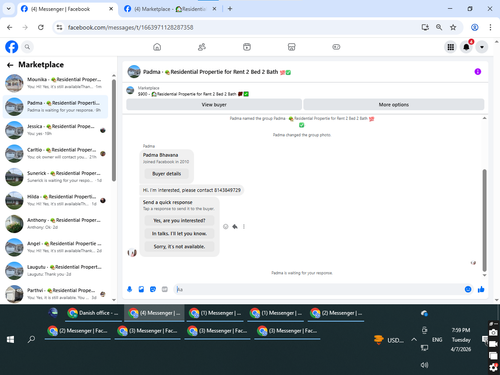Screen dimensions: 500x375
Task: Send 'In talks. I'll let you know.' reply
Action: (179, 234)
